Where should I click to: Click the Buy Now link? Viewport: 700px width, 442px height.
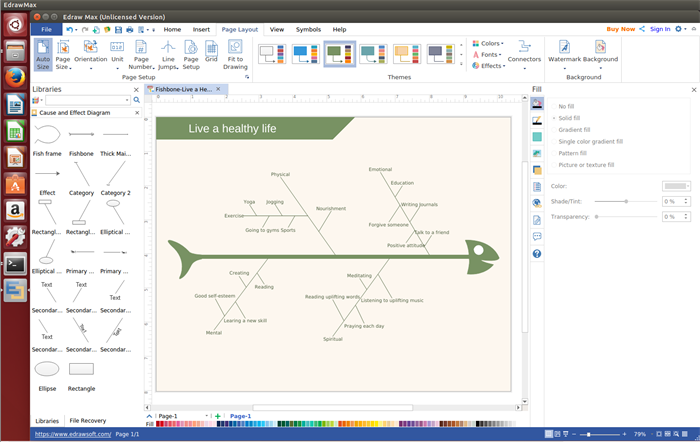point(620,29)
